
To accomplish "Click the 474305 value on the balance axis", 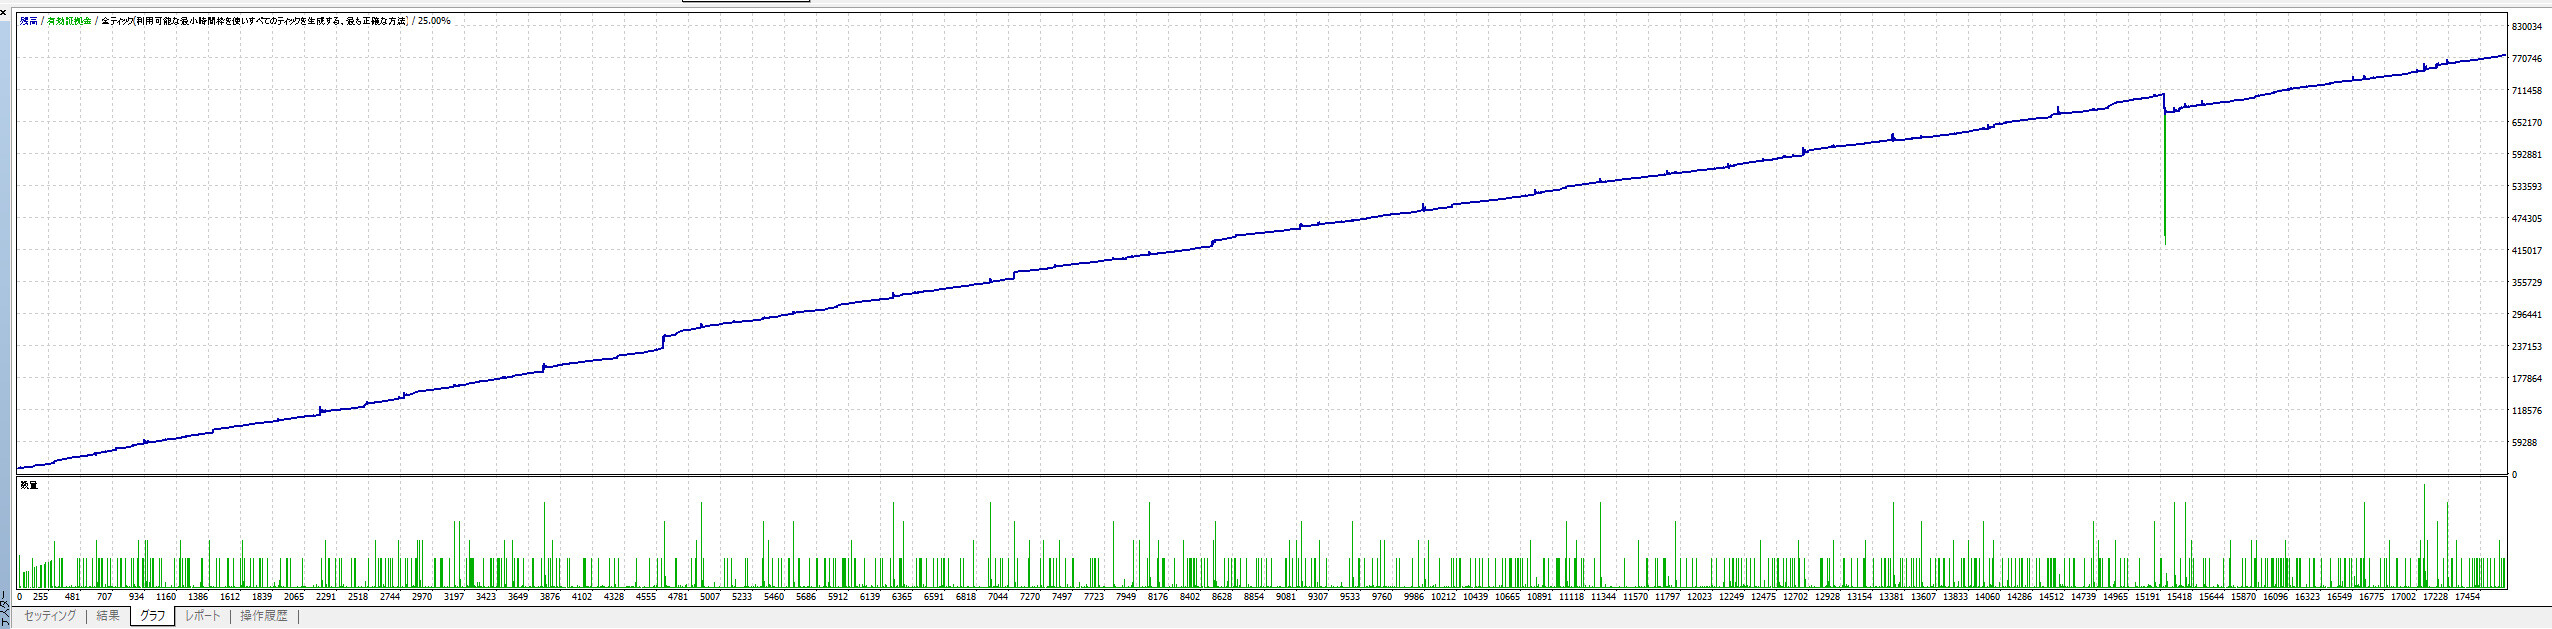I will pyautogui.click(x=2527, y=219).
